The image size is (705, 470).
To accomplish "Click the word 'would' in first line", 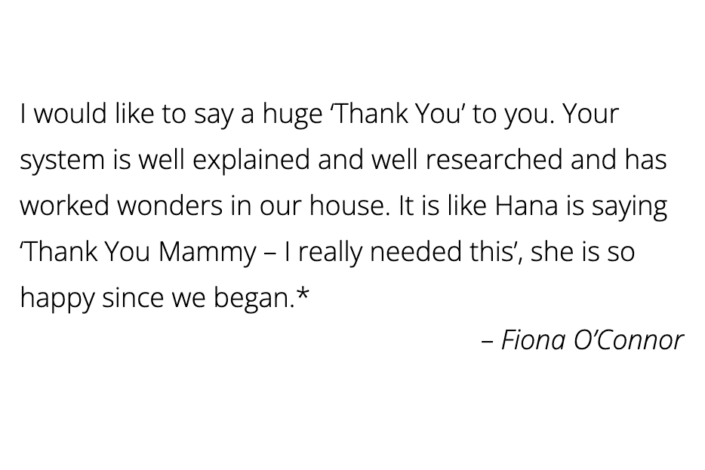I will click(x=71, y=113).
